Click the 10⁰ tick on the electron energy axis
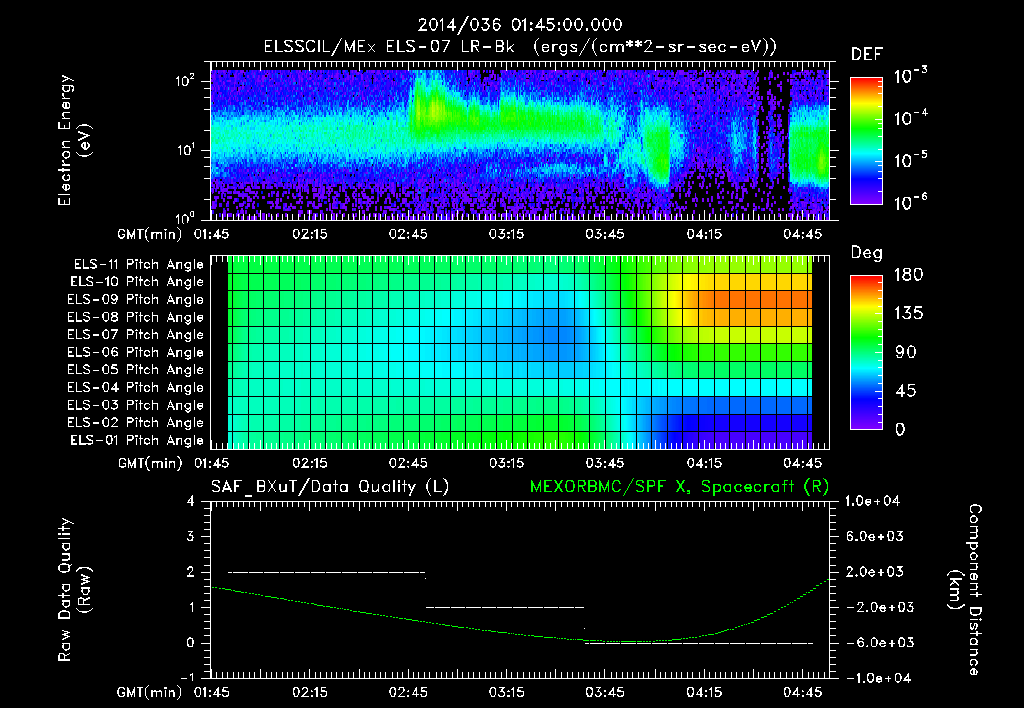 [185, 218]
